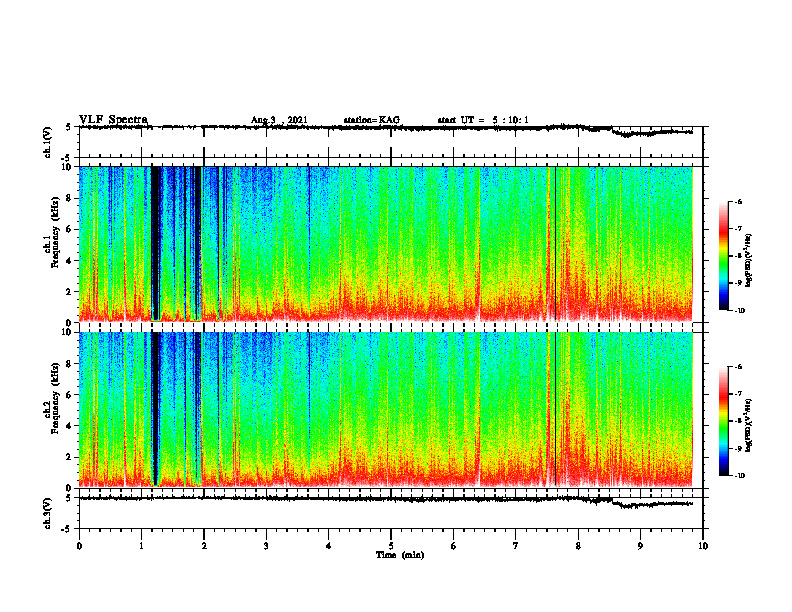The image size is (792, 612).
Task: Click the "ch.3(V)" waveform axis label
Action: click(x=48, y=513)
